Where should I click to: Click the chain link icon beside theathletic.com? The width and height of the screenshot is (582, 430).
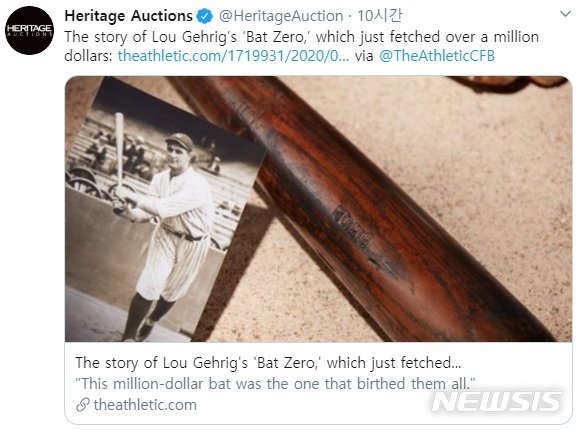click(x=82, y=405)
